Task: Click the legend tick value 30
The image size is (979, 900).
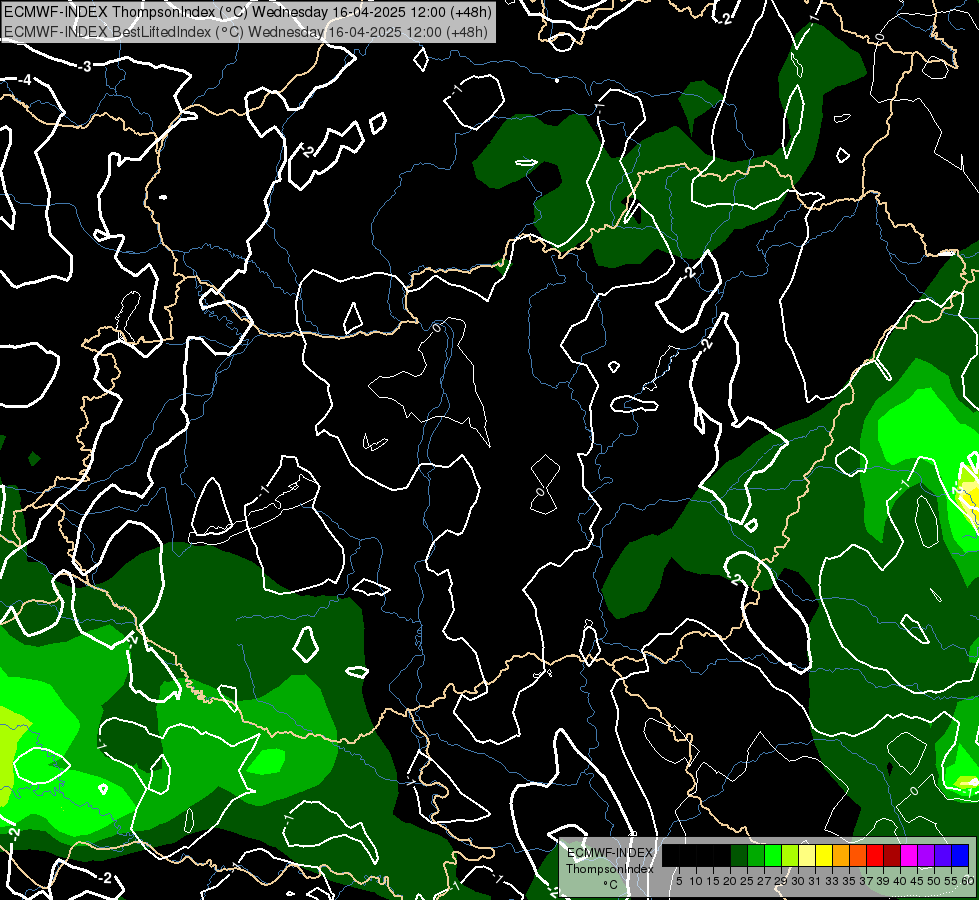Action: click(799, 881)
